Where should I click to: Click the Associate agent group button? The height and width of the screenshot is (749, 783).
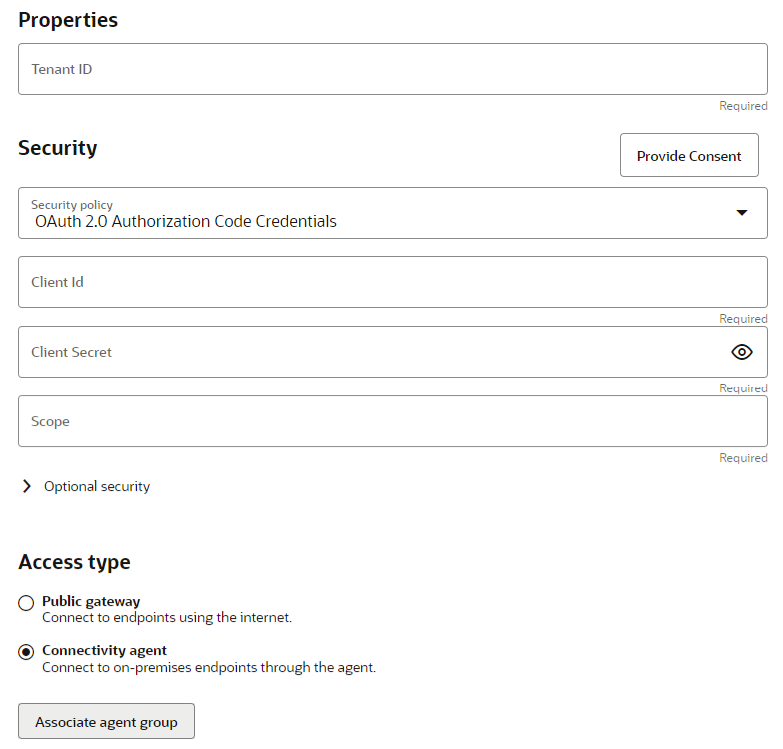click(106, 722)
